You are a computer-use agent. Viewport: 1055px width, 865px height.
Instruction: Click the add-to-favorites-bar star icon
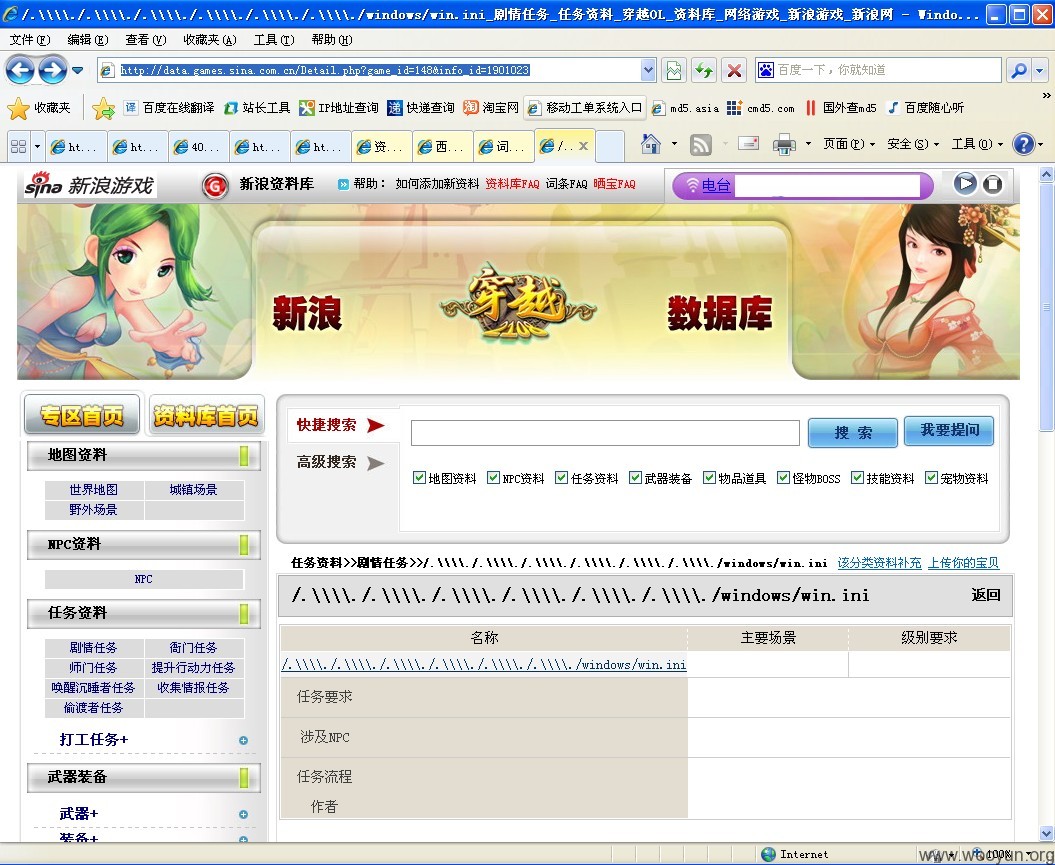click(x=103, y=108)
